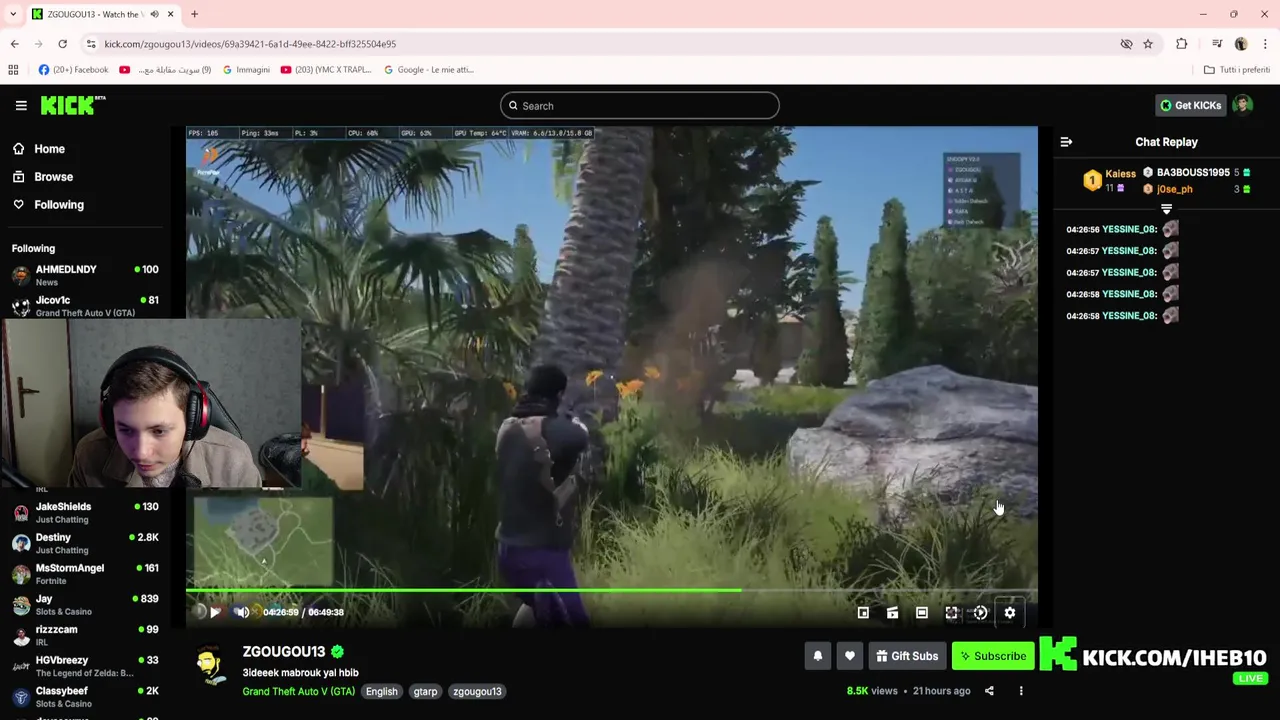Image resolution: width=1280 pixels, height=720 pixels.
Task: Open MsStormAngel channel in sidebar
Action: click(x=85, y=574)
